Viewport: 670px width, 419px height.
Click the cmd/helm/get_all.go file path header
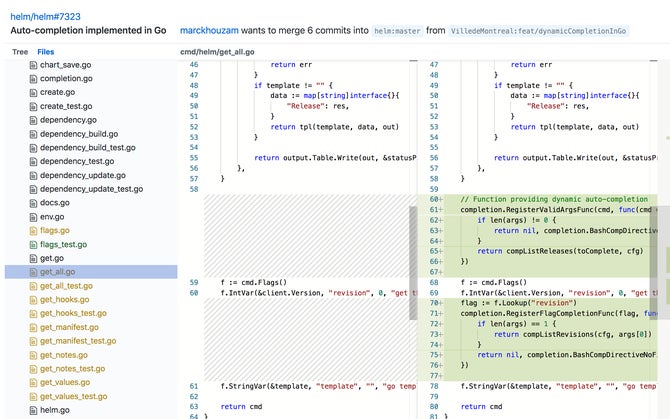[217, 52]
